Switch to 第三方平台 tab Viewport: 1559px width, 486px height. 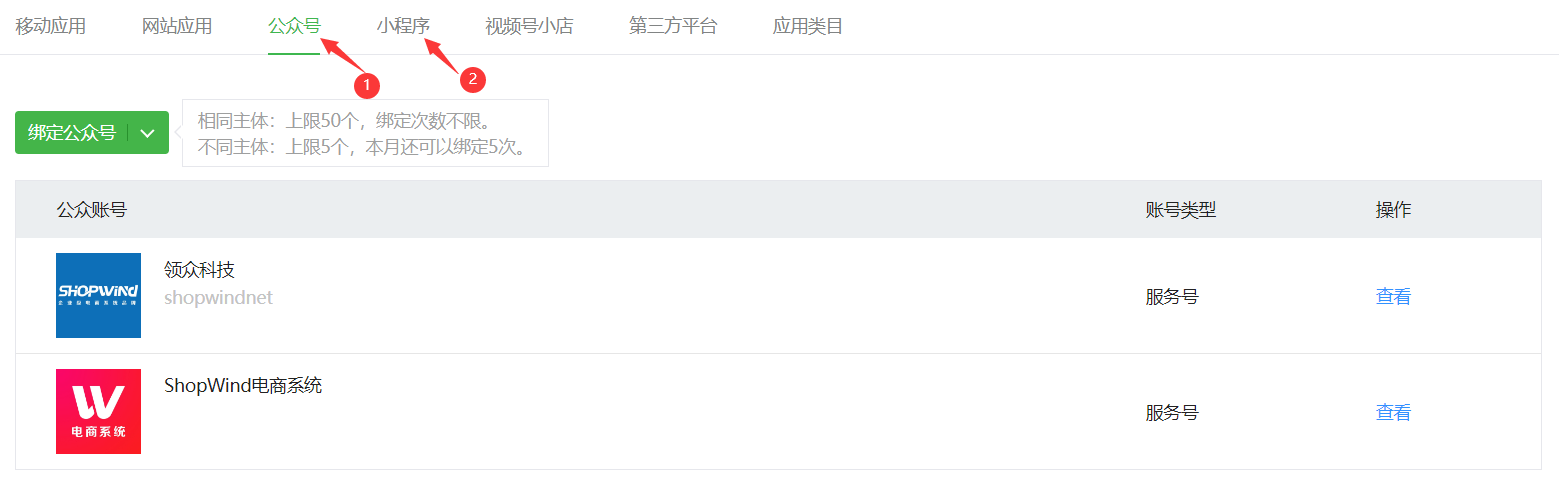click(673, 26)
